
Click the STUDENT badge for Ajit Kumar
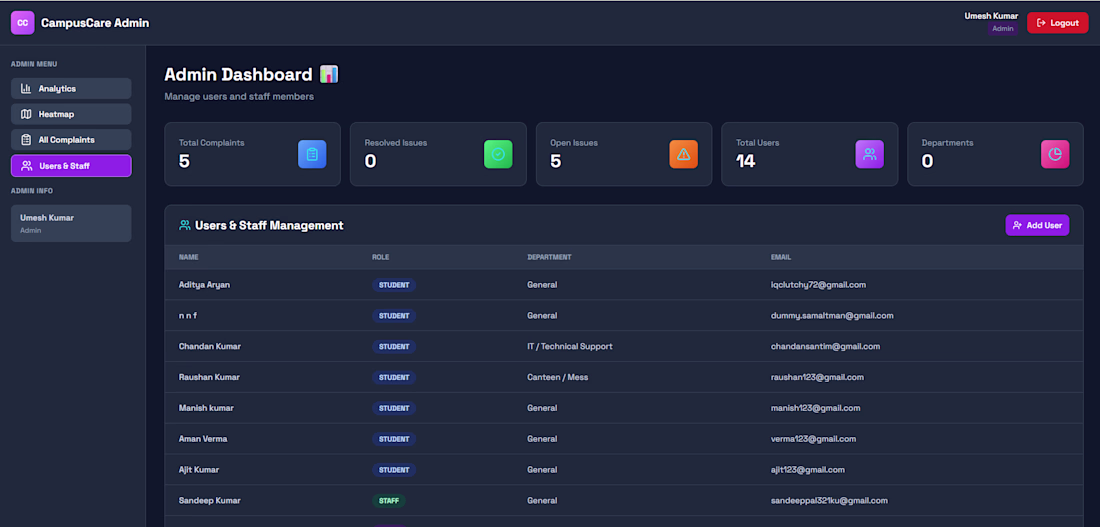(394, 469)
